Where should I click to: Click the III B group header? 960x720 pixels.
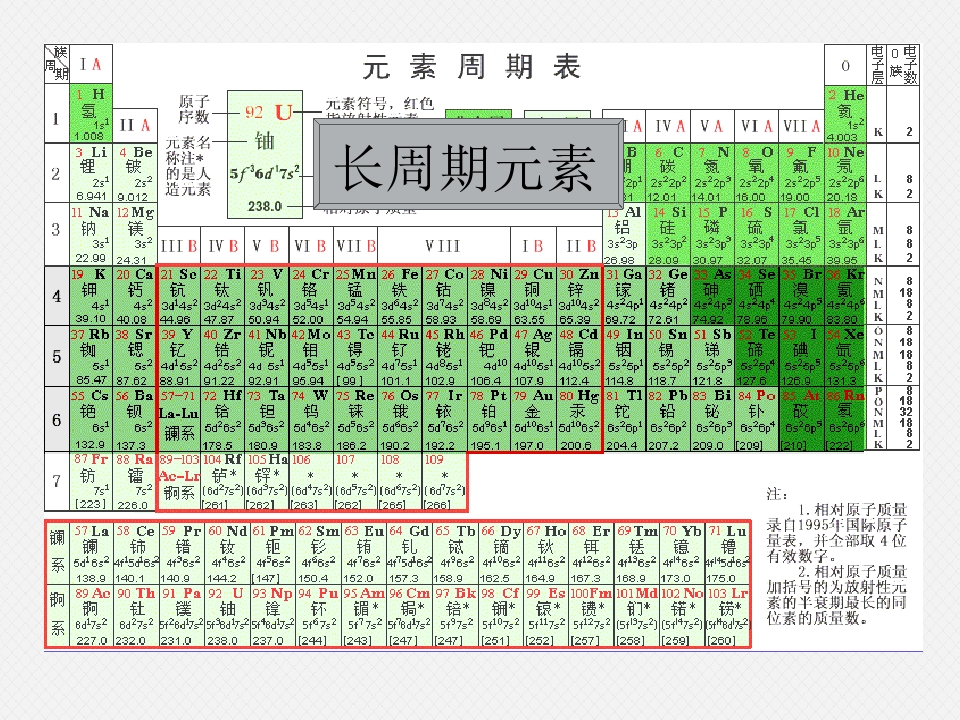click(179, 246)
